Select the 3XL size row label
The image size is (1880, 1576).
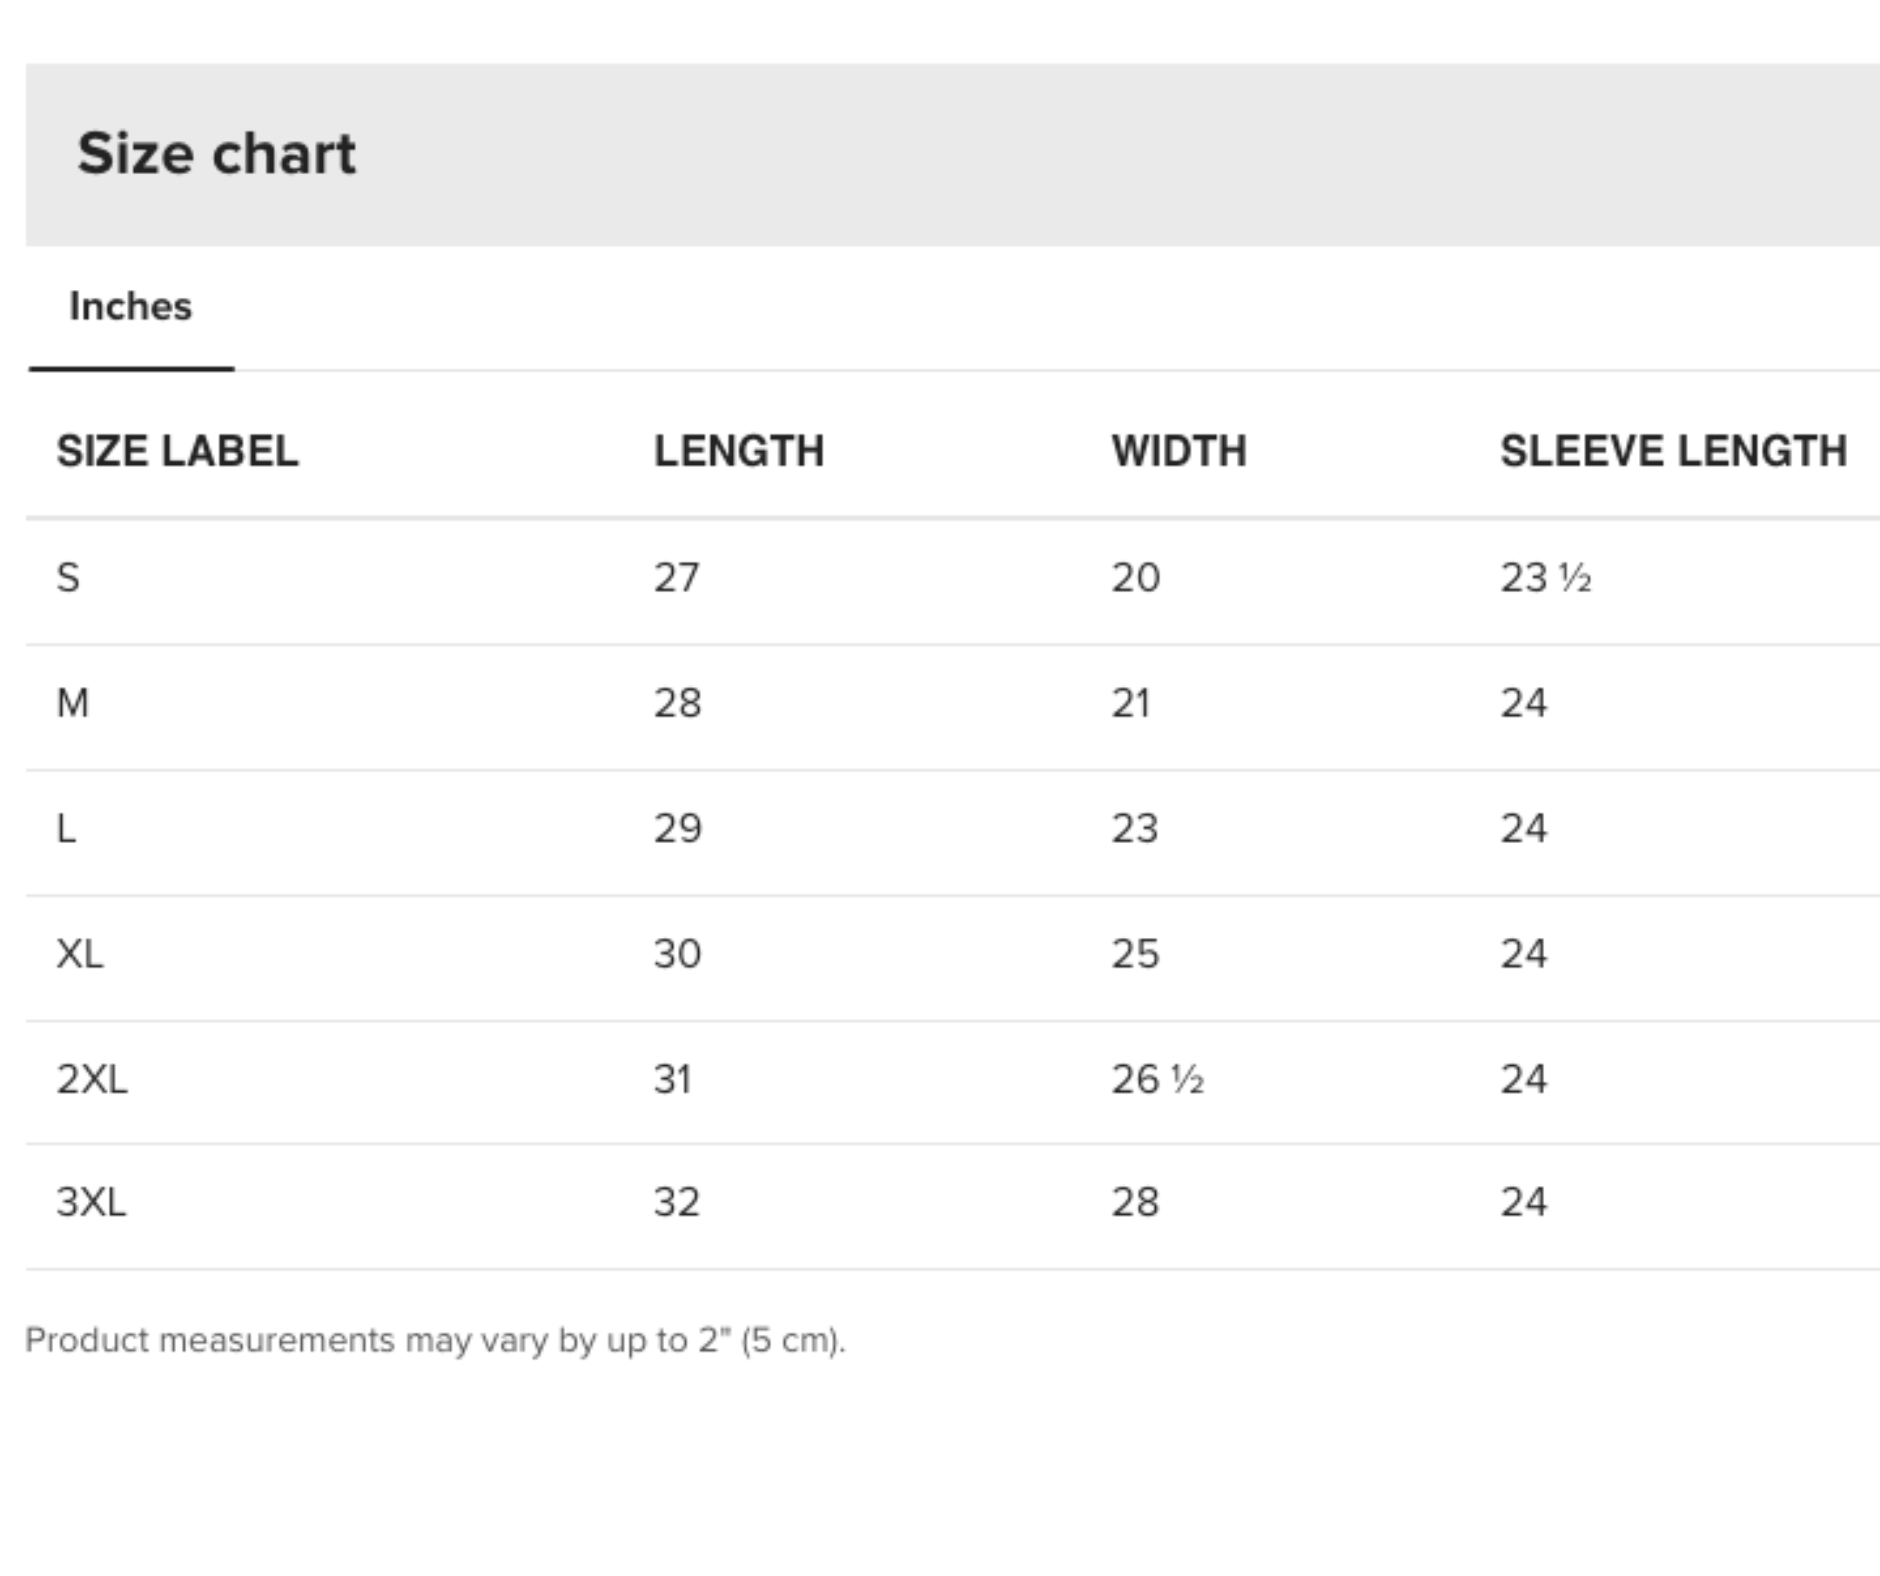click(92, 1202)
